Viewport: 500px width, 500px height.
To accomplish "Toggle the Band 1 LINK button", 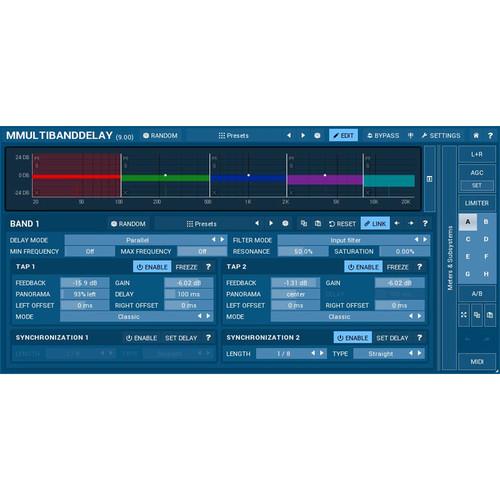I will click(375, 223).
